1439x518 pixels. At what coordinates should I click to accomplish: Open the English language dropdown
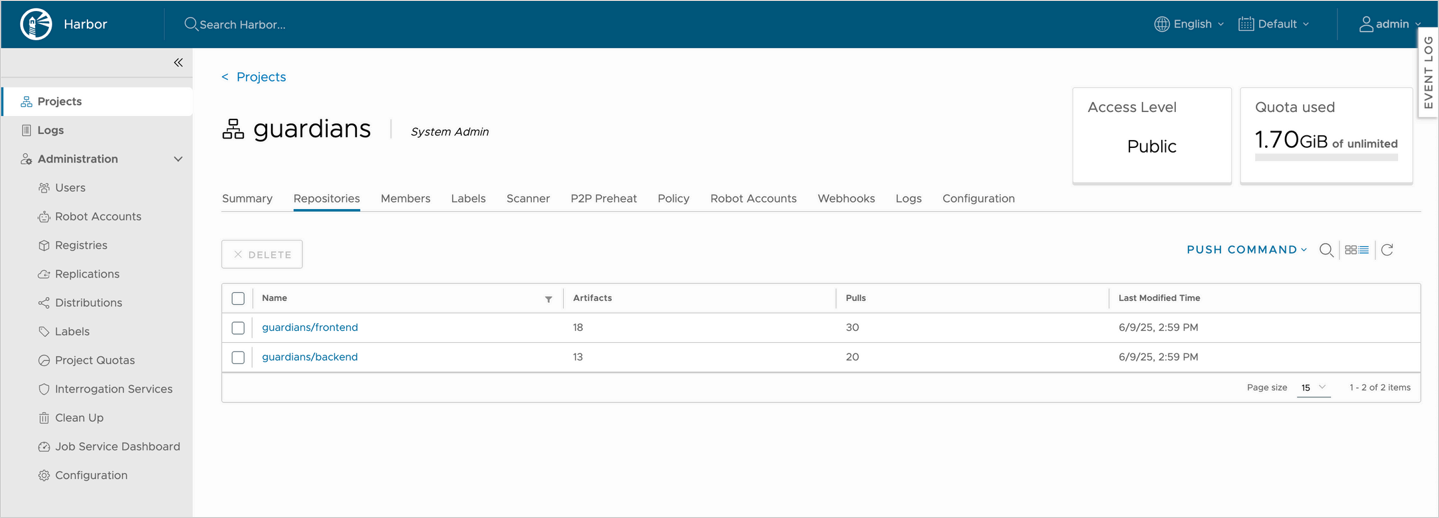tap(1189, 24)
